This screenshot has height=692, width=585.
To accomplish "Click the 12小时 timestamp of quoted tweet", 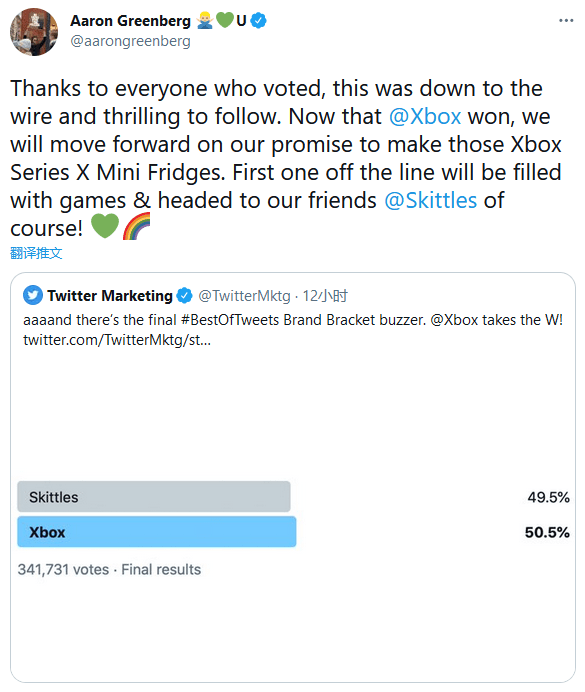I will (x=325, y=296).
